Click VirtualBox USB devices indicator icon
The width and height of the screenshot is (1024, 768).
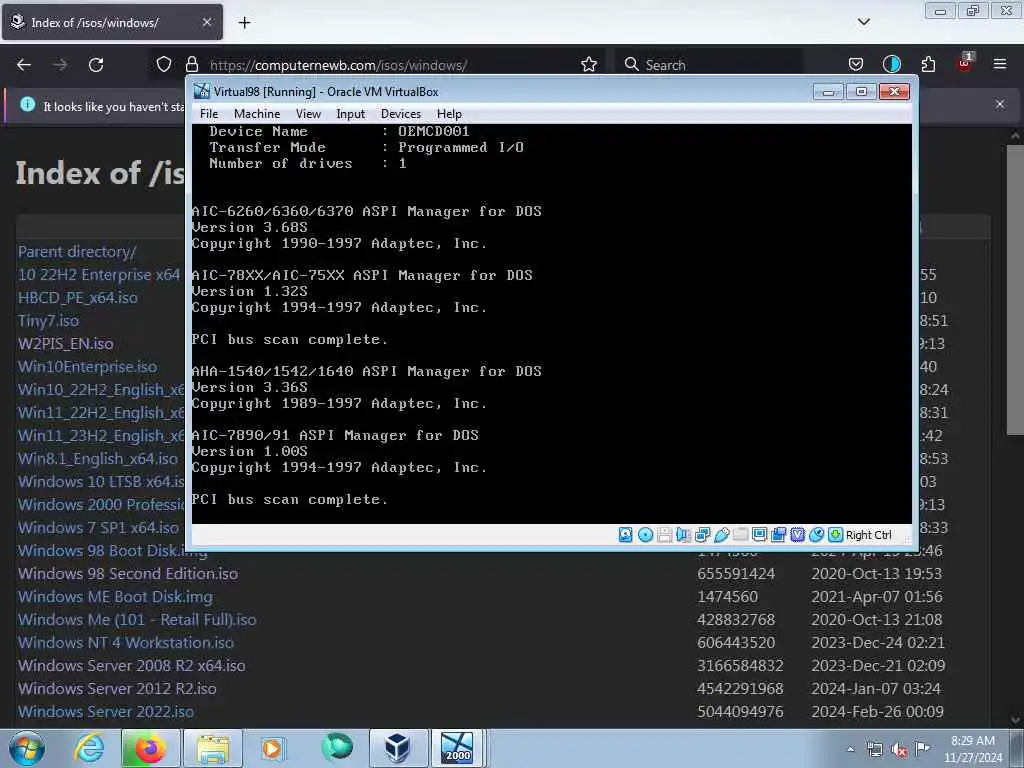pos(721,535)
